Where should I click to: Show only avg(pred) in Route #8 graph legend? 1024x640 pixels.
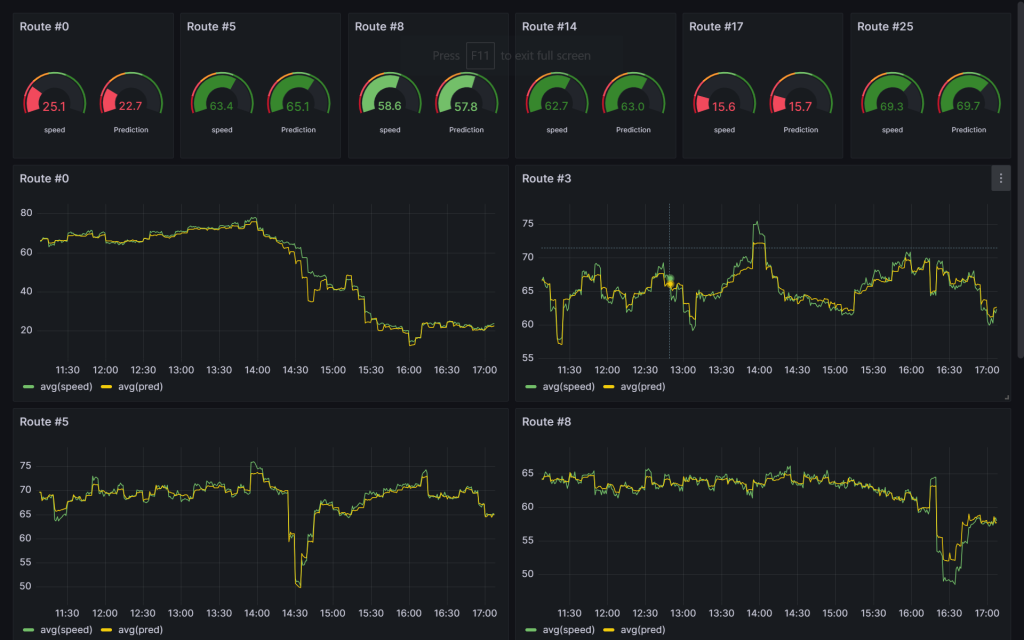tap(641, 630)
